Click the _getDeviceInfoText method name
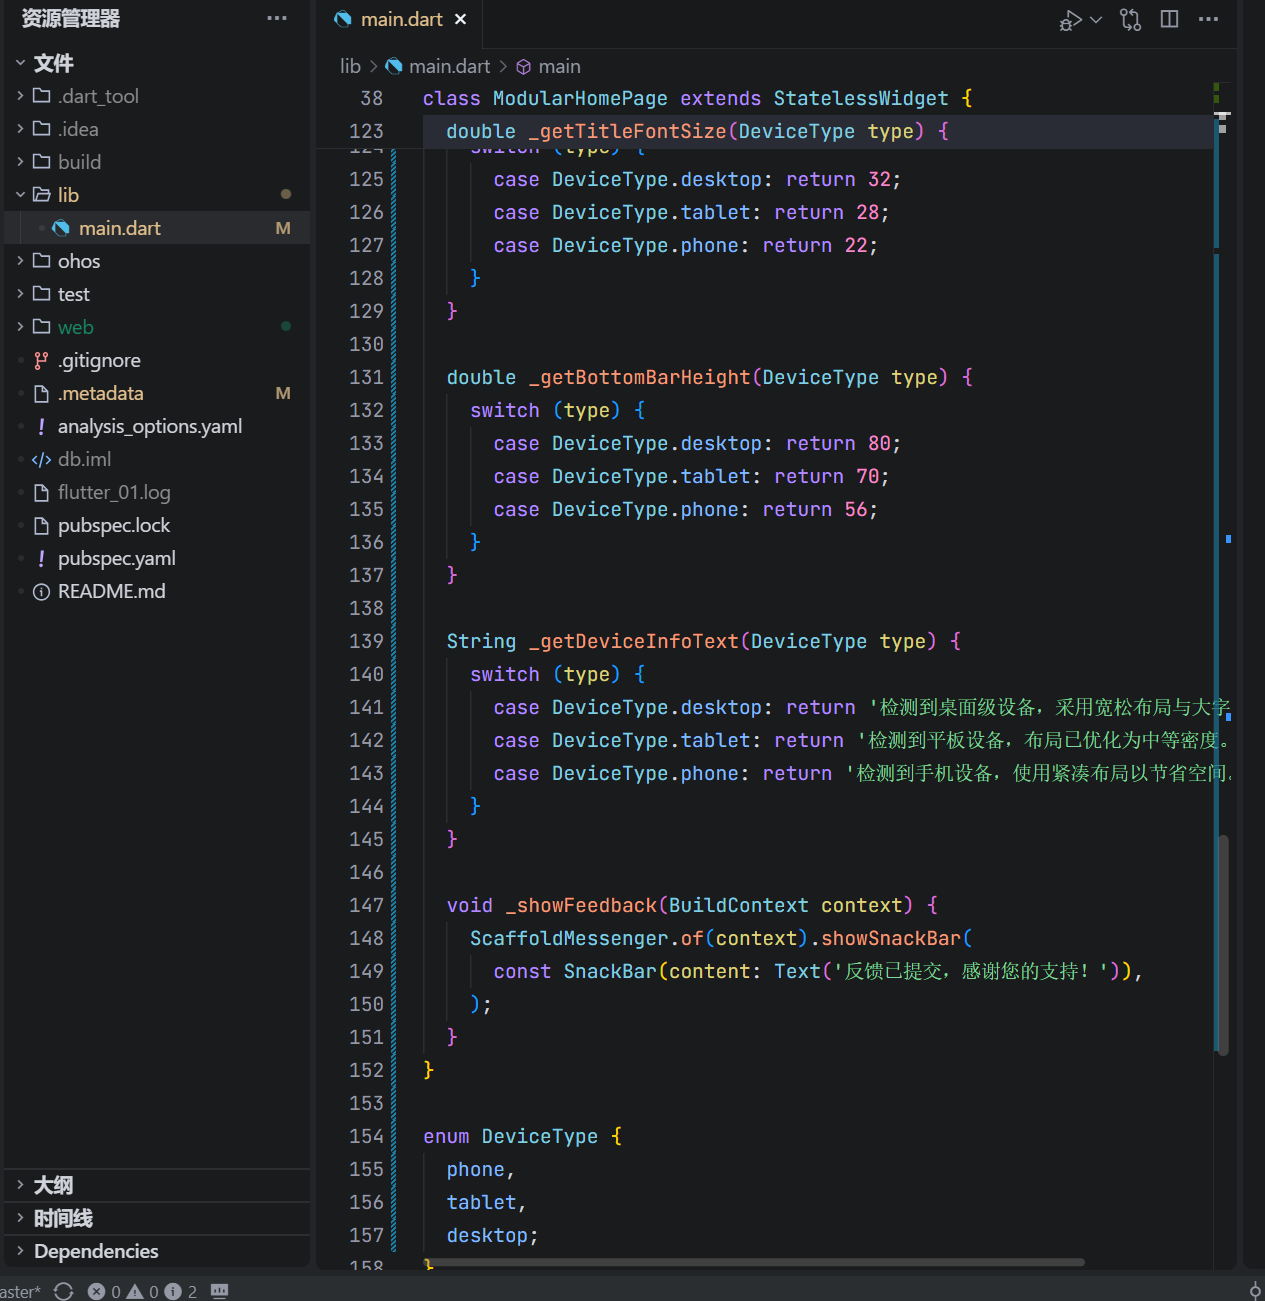This screenshot has height=1301, width=1265. coord(633,641)
